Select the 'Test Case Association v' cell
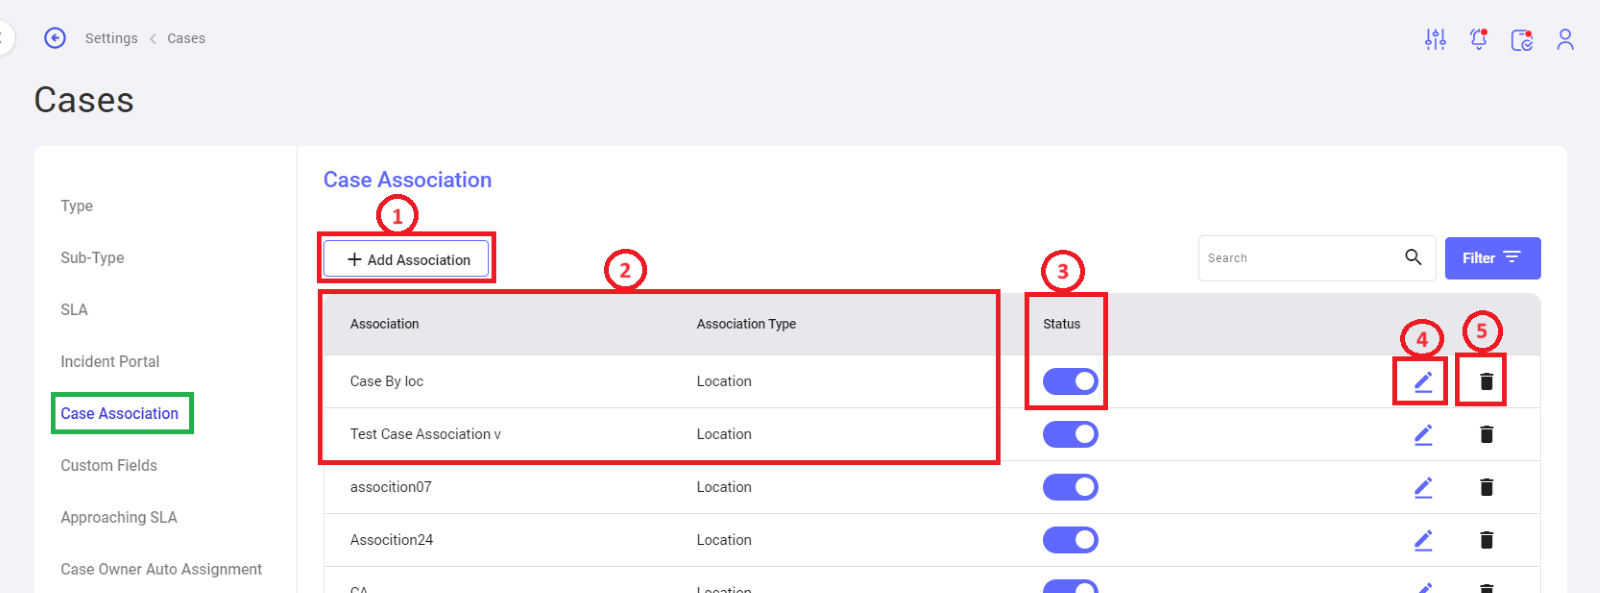This screenshot has height=593, width=1600. pyautogui.click(x=425, y=434)
